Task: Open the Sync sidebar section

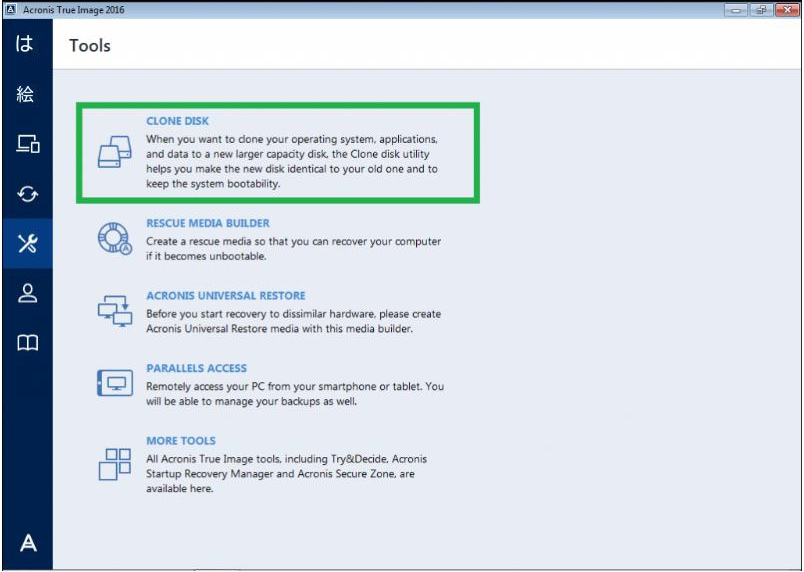Action: coord(27,194)
